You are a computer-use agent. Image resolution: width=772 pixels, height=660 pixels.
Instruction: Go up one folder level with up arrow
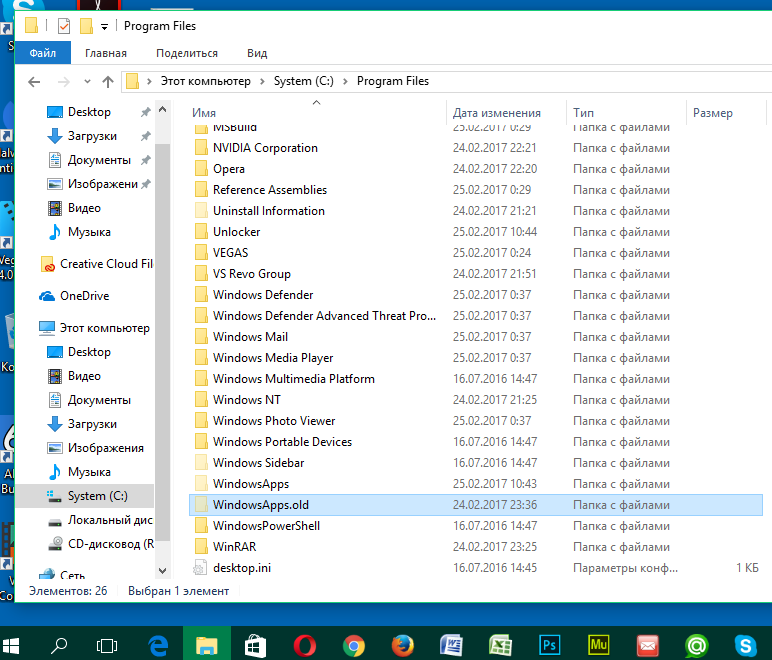[108, 82]
